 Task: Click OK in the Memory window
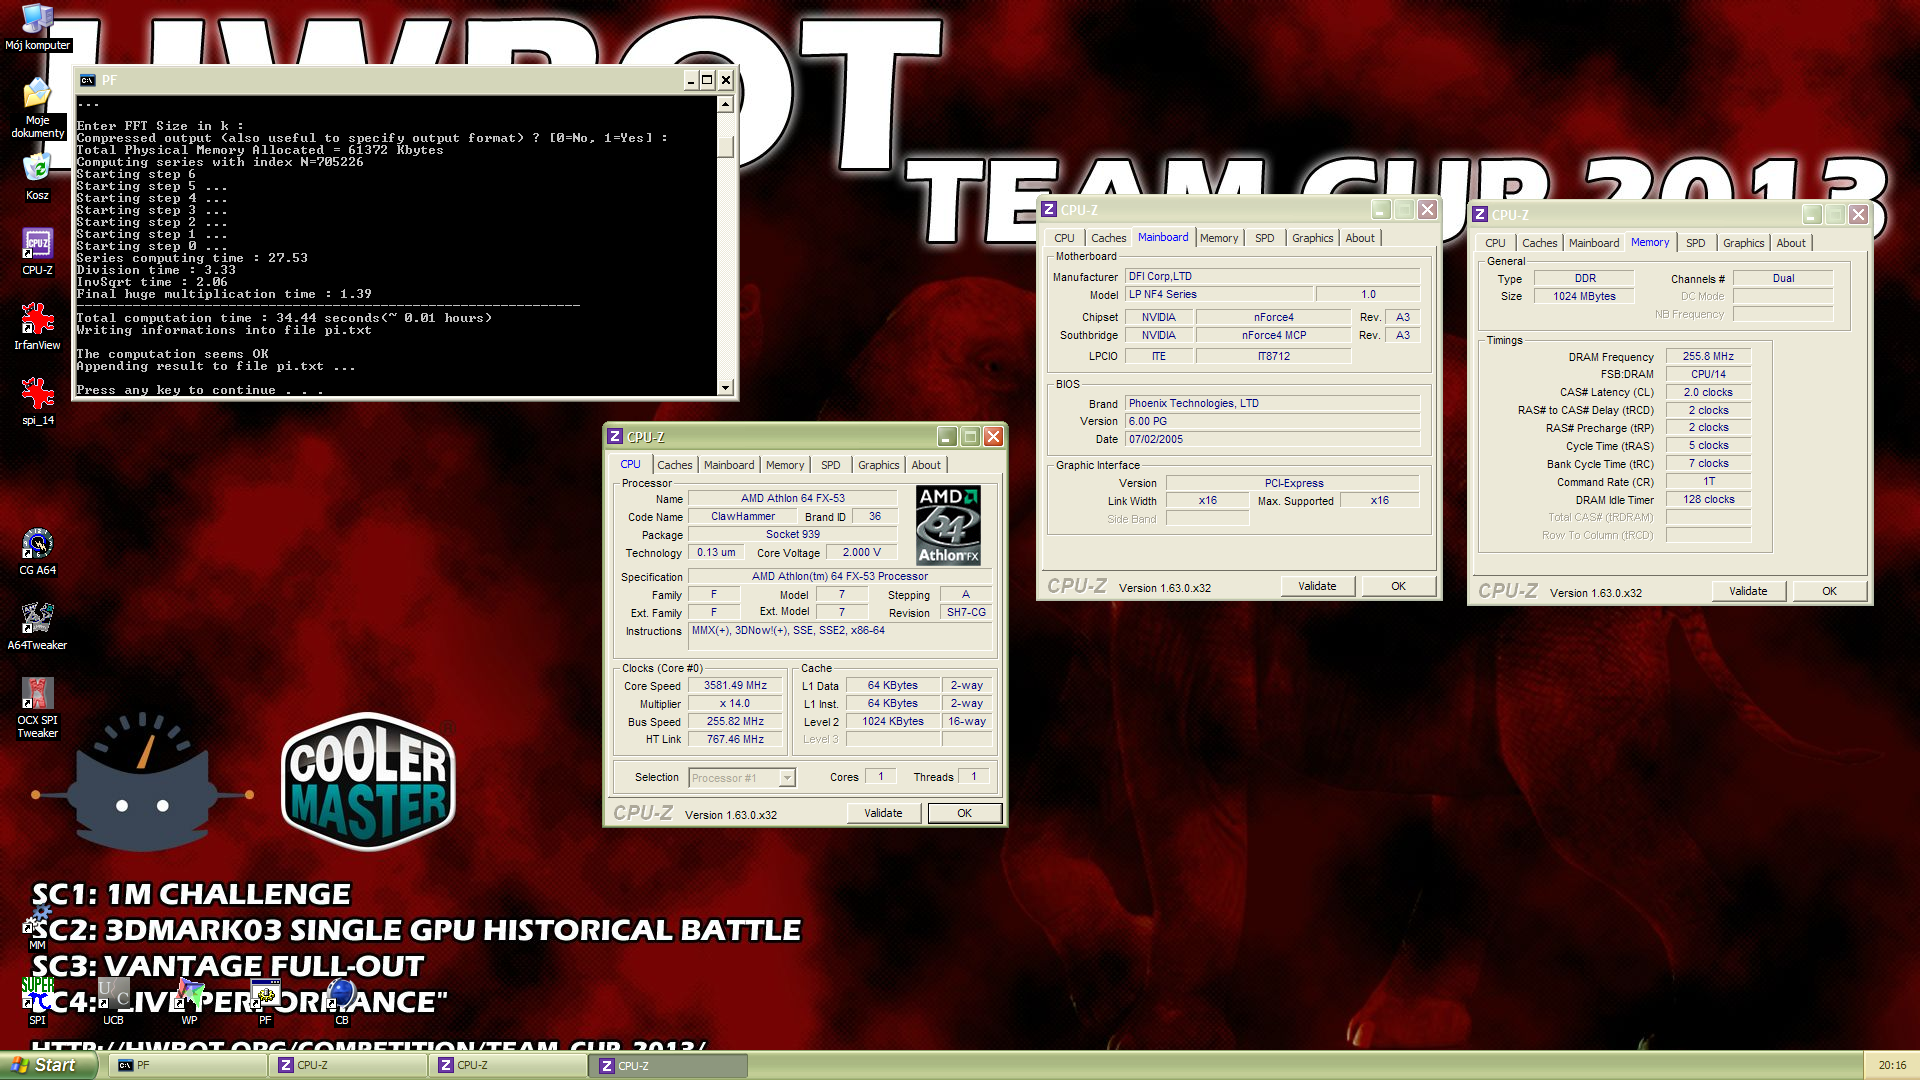[x=1829, y=591]
